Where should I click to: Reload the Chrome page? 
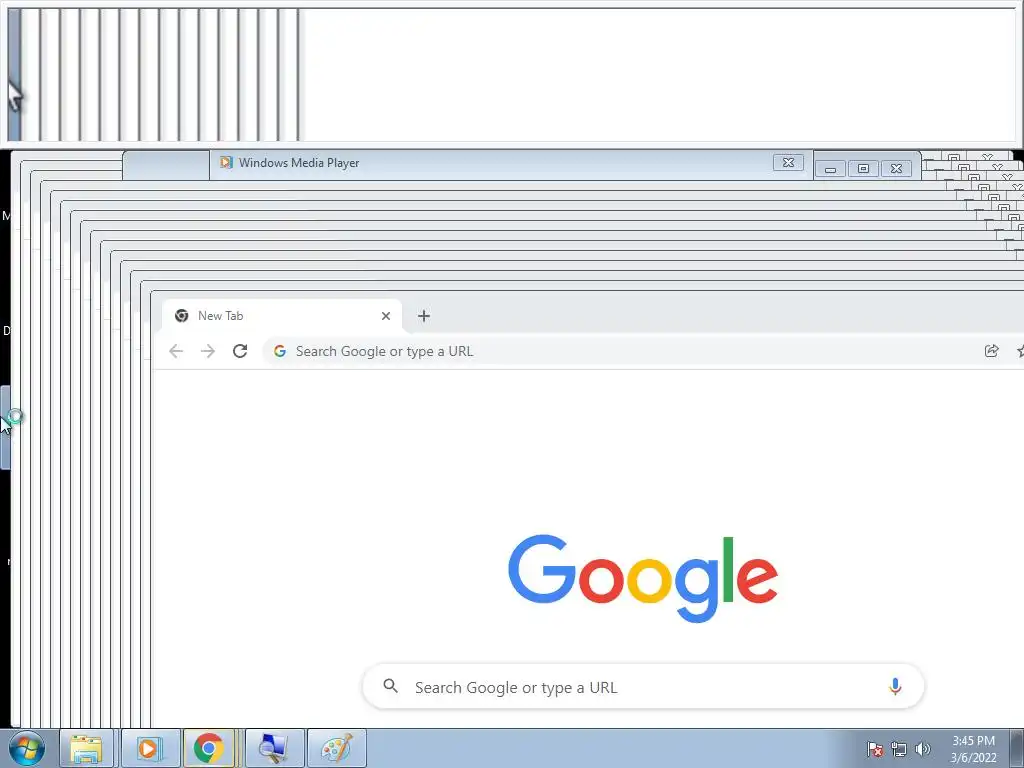240,351
